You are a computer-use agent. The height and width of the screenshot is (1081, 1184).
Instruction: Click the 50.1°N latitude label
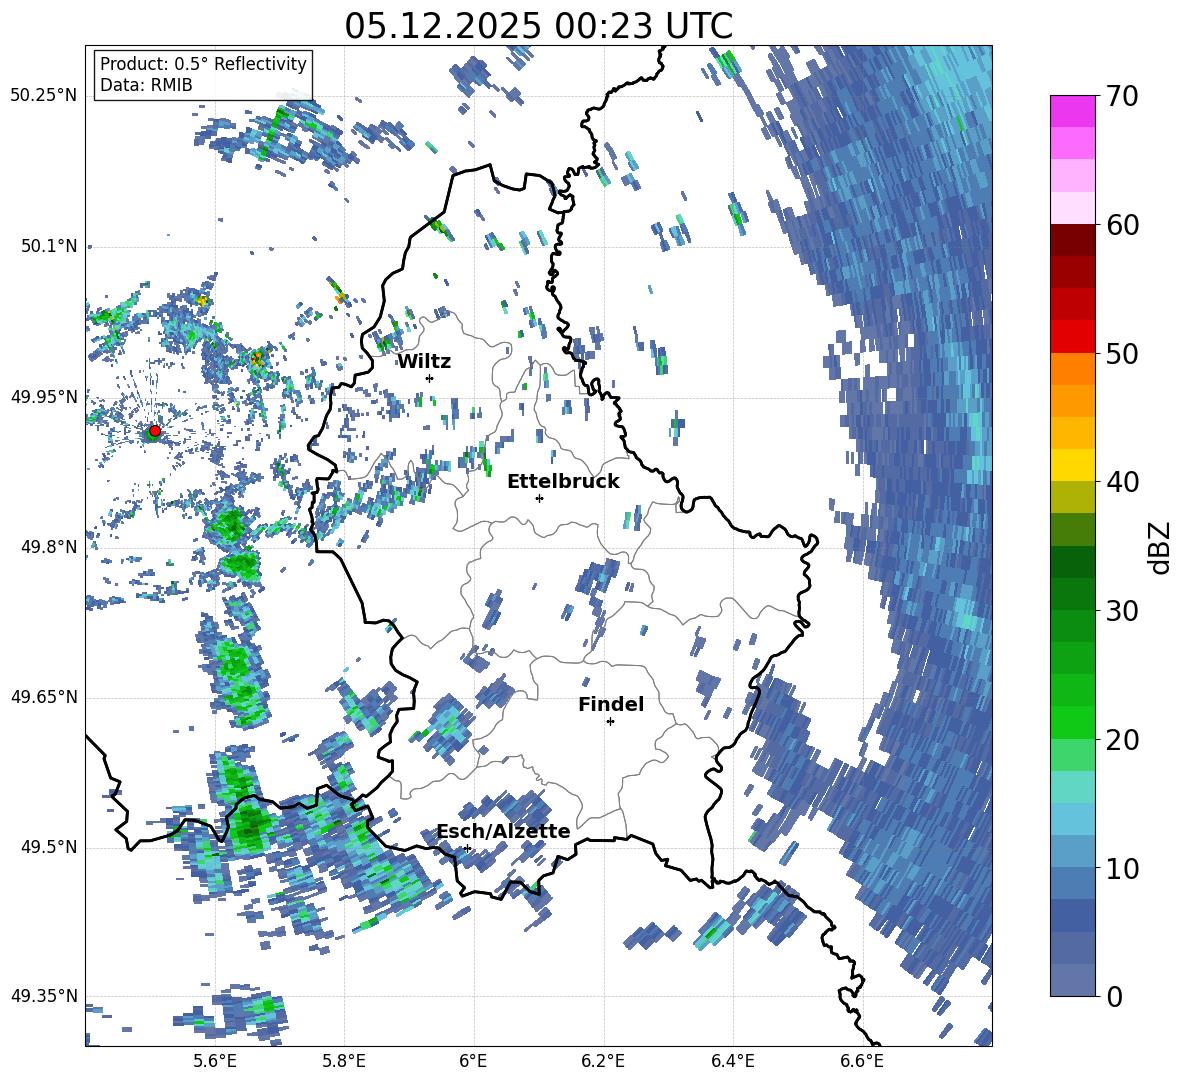click(50, 246)
